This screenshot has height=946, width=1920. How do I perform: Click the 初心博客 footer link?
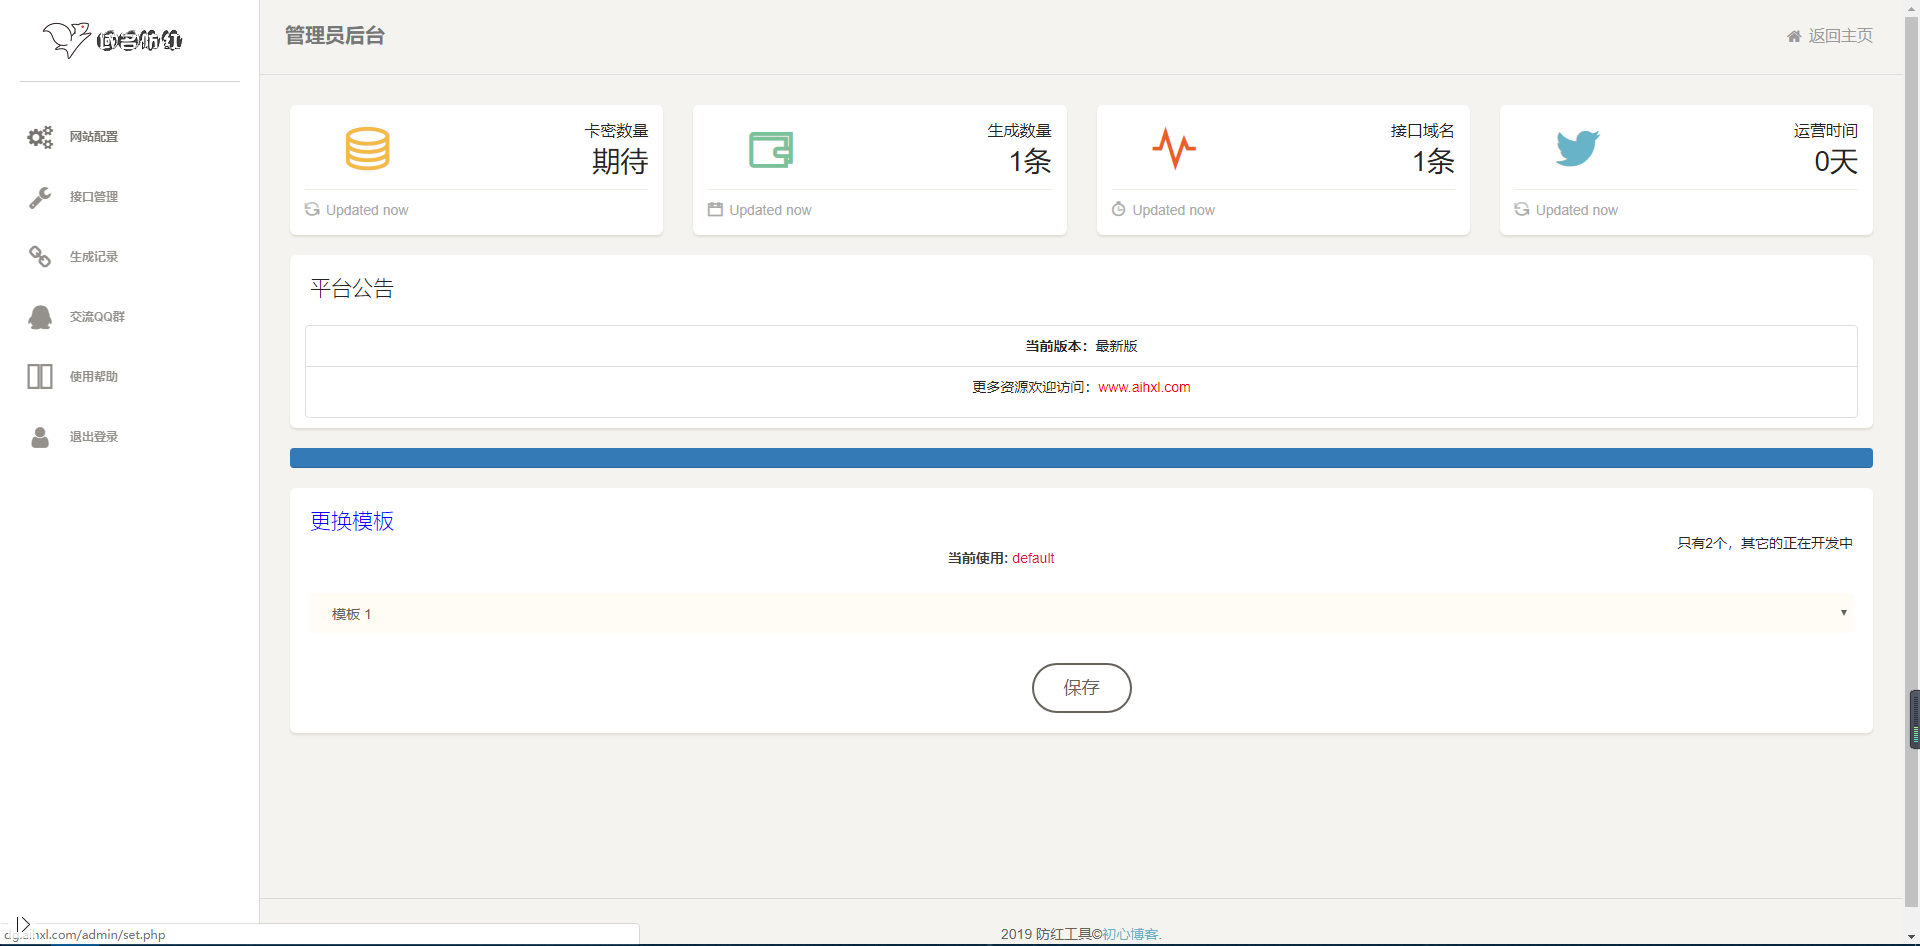point(1130,934)
